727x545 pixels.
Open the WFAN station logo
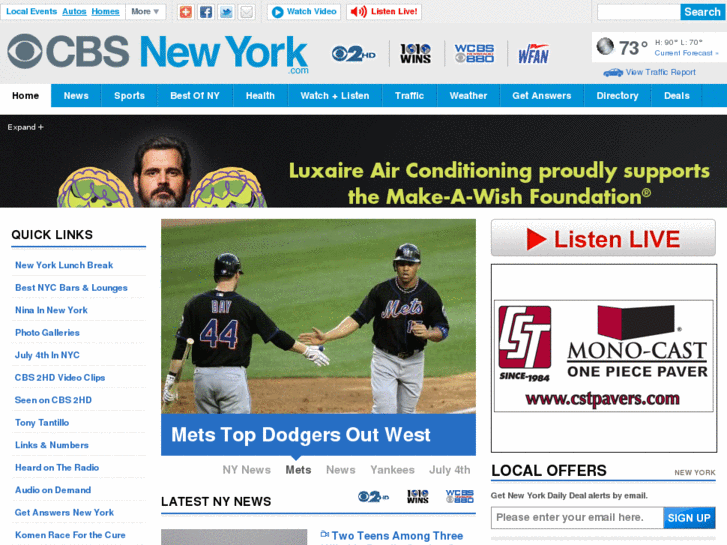[x=534, y=54]
